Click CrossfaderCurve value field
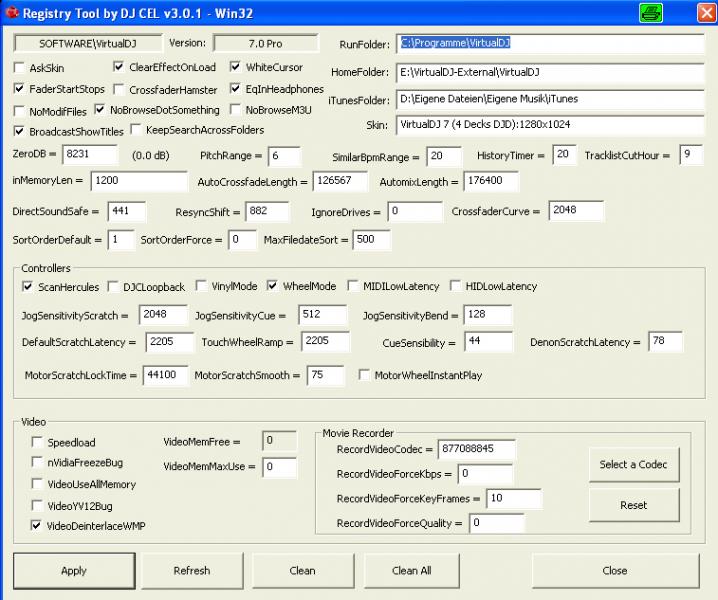Image resolution: width=718 pixels, height=600 pixels. coord(576,210)
